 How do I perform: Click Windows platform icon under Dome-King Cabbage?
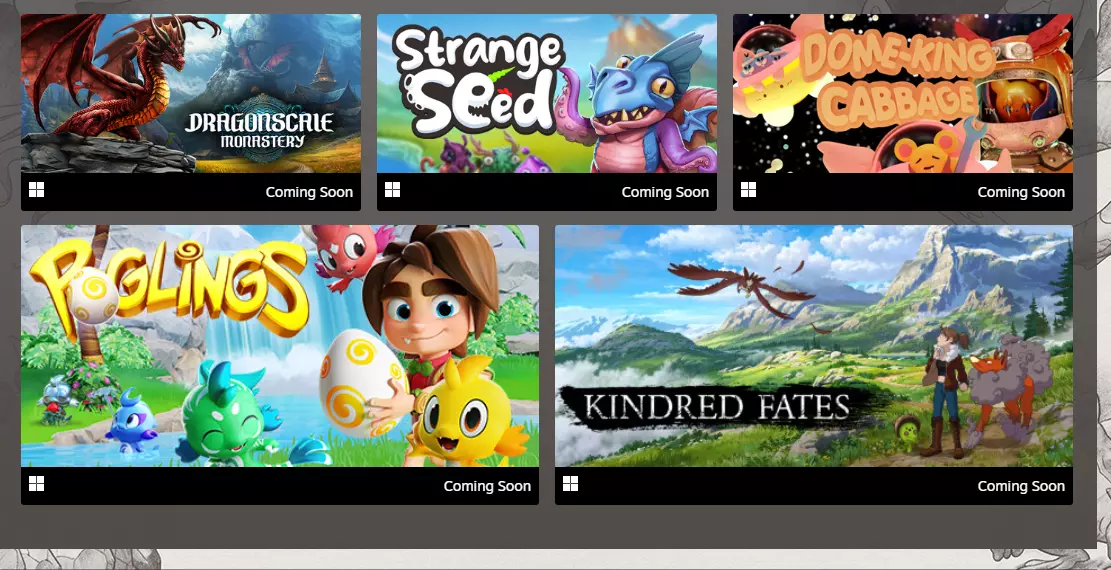pyautogui.click(x=749, y=190)
